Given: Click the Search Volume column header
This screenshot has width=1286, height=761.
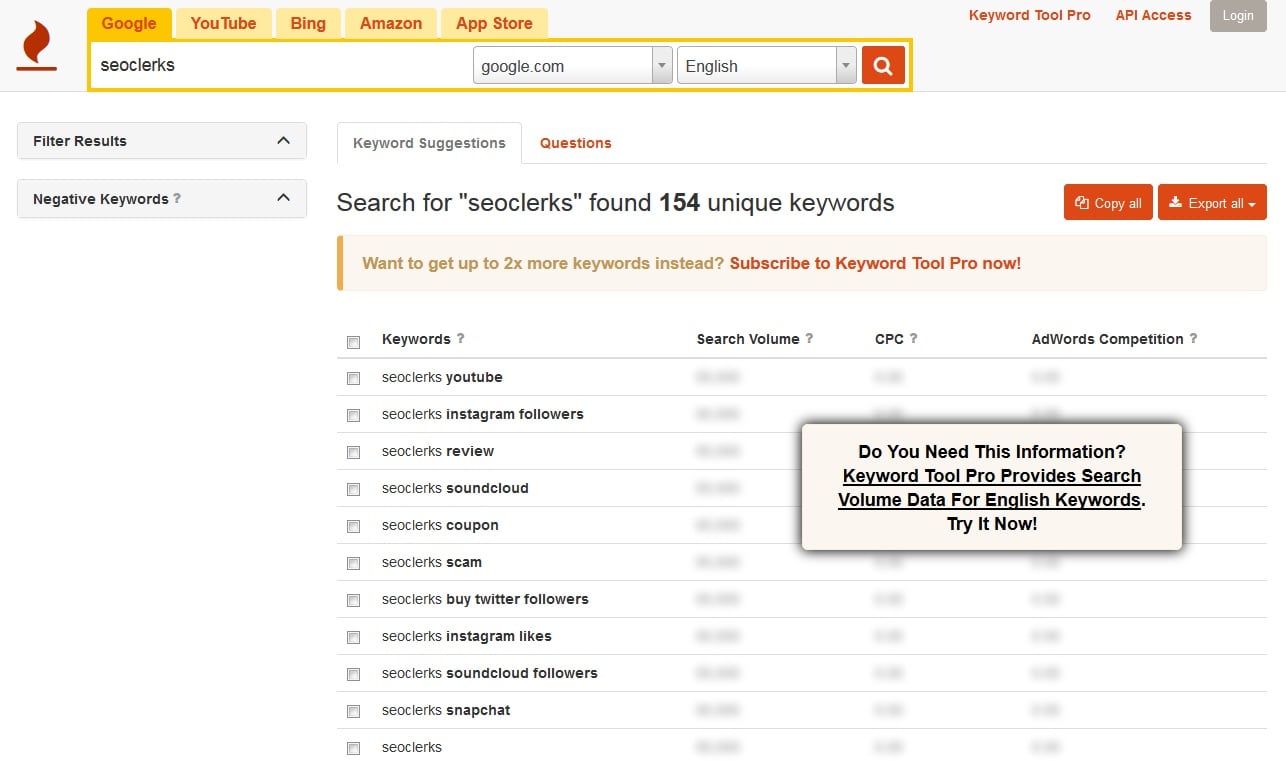Looking at the screenshot, I should 748,339.
